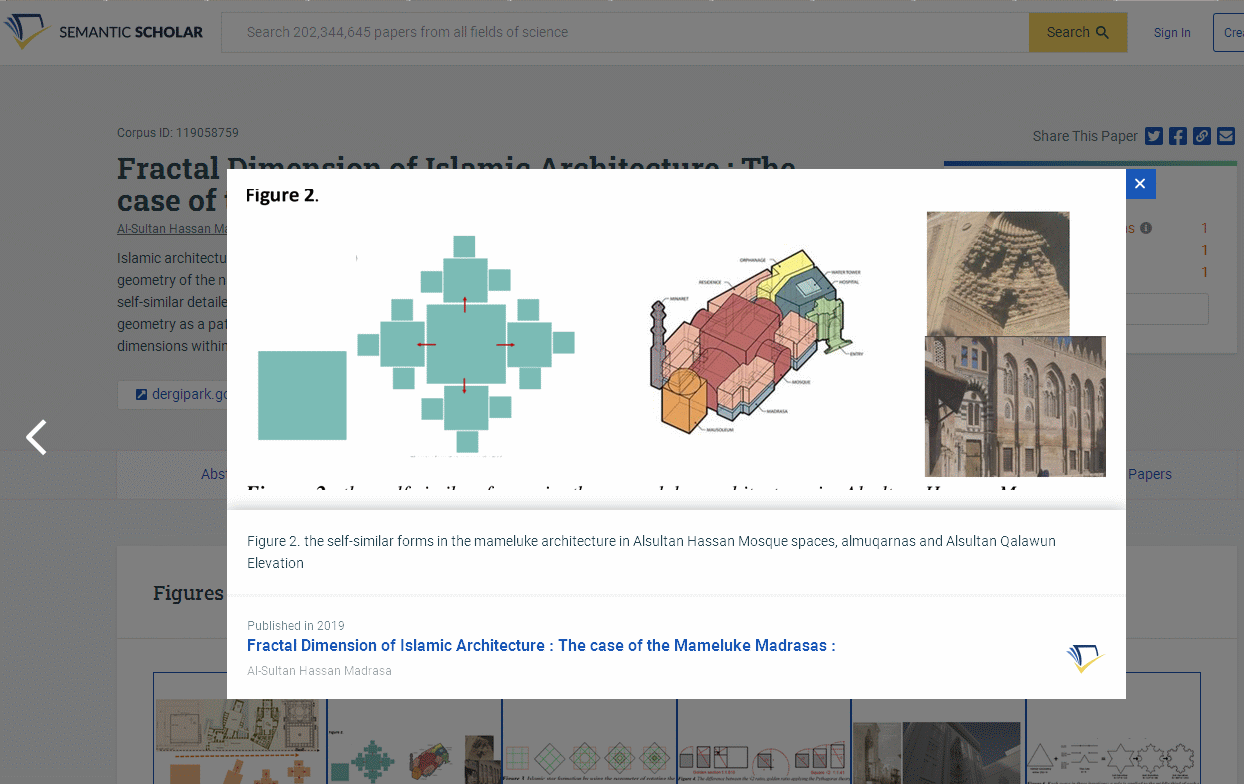The height and width of the screenshot is (784, 1244).
Task: Click 'Al-Sultan Hassan Madrasa' subtitle in modal
Action: (319, 671)
